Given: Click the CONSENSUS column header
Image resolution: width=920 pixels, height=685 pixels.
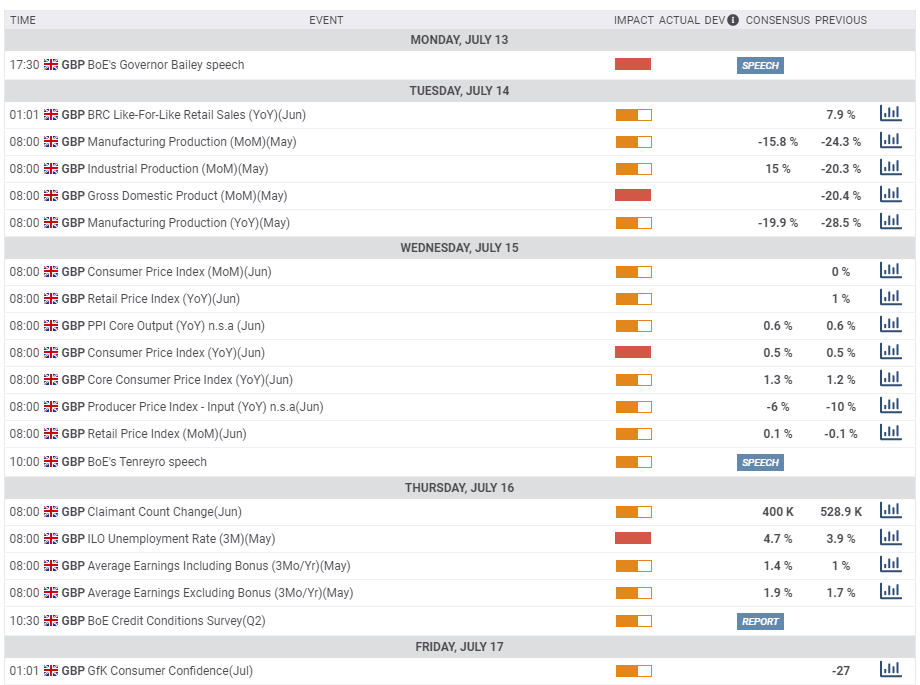Looking at the screenshot, I should coord(777,20).
